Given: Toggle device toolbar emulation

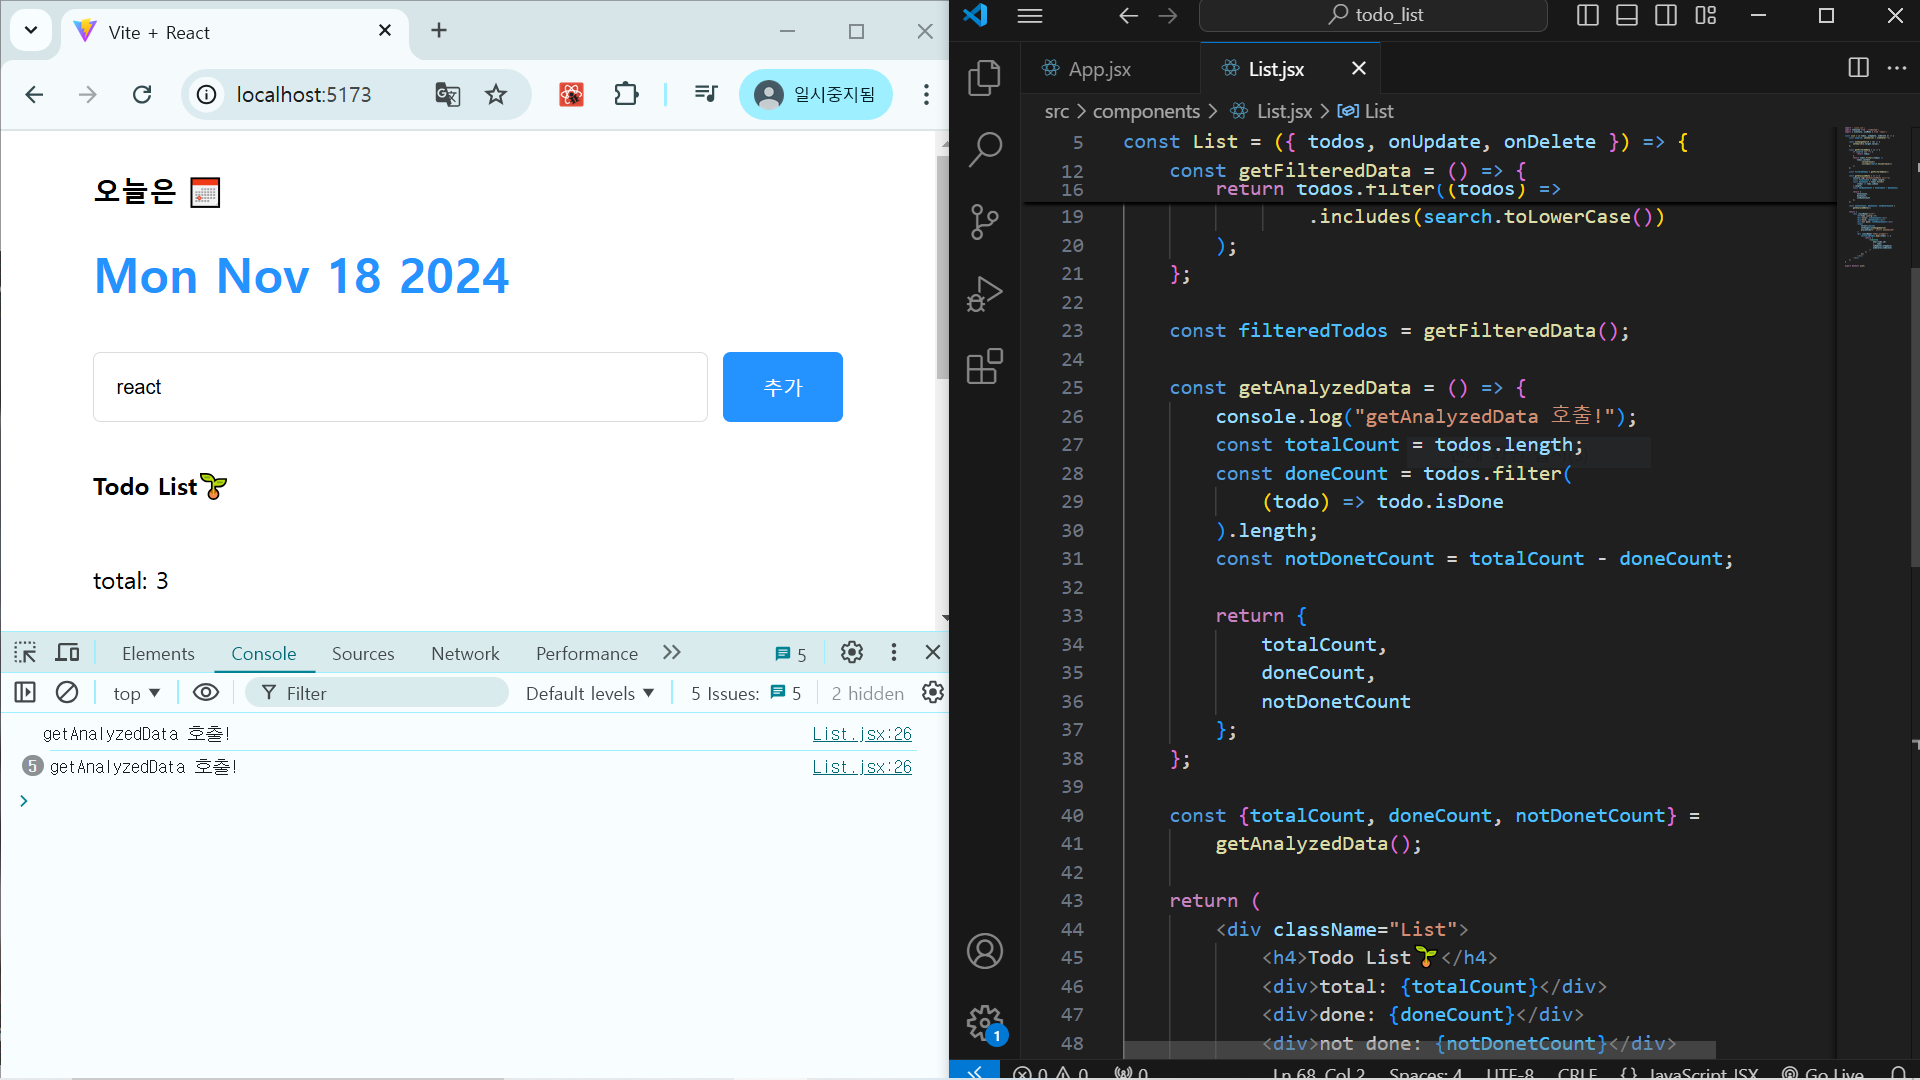Looking at the screenshot, I should (x=67, y=653).
